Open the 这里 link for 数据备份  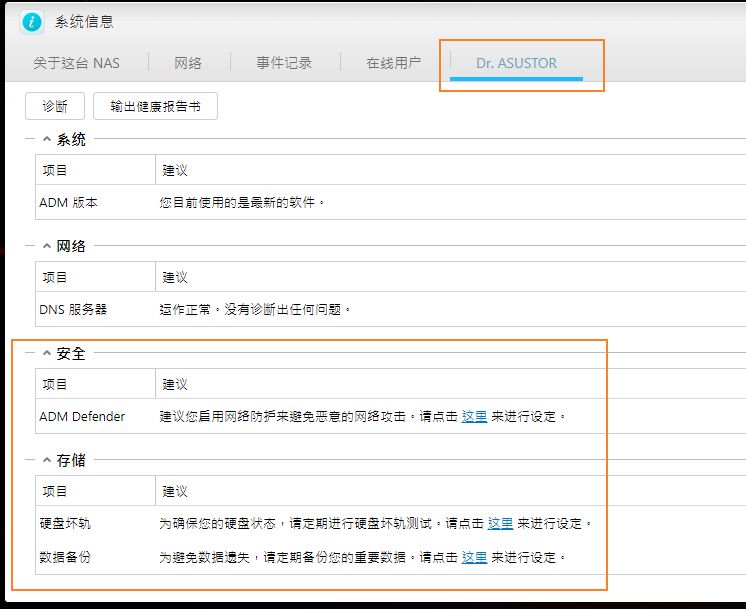[474, 558]
